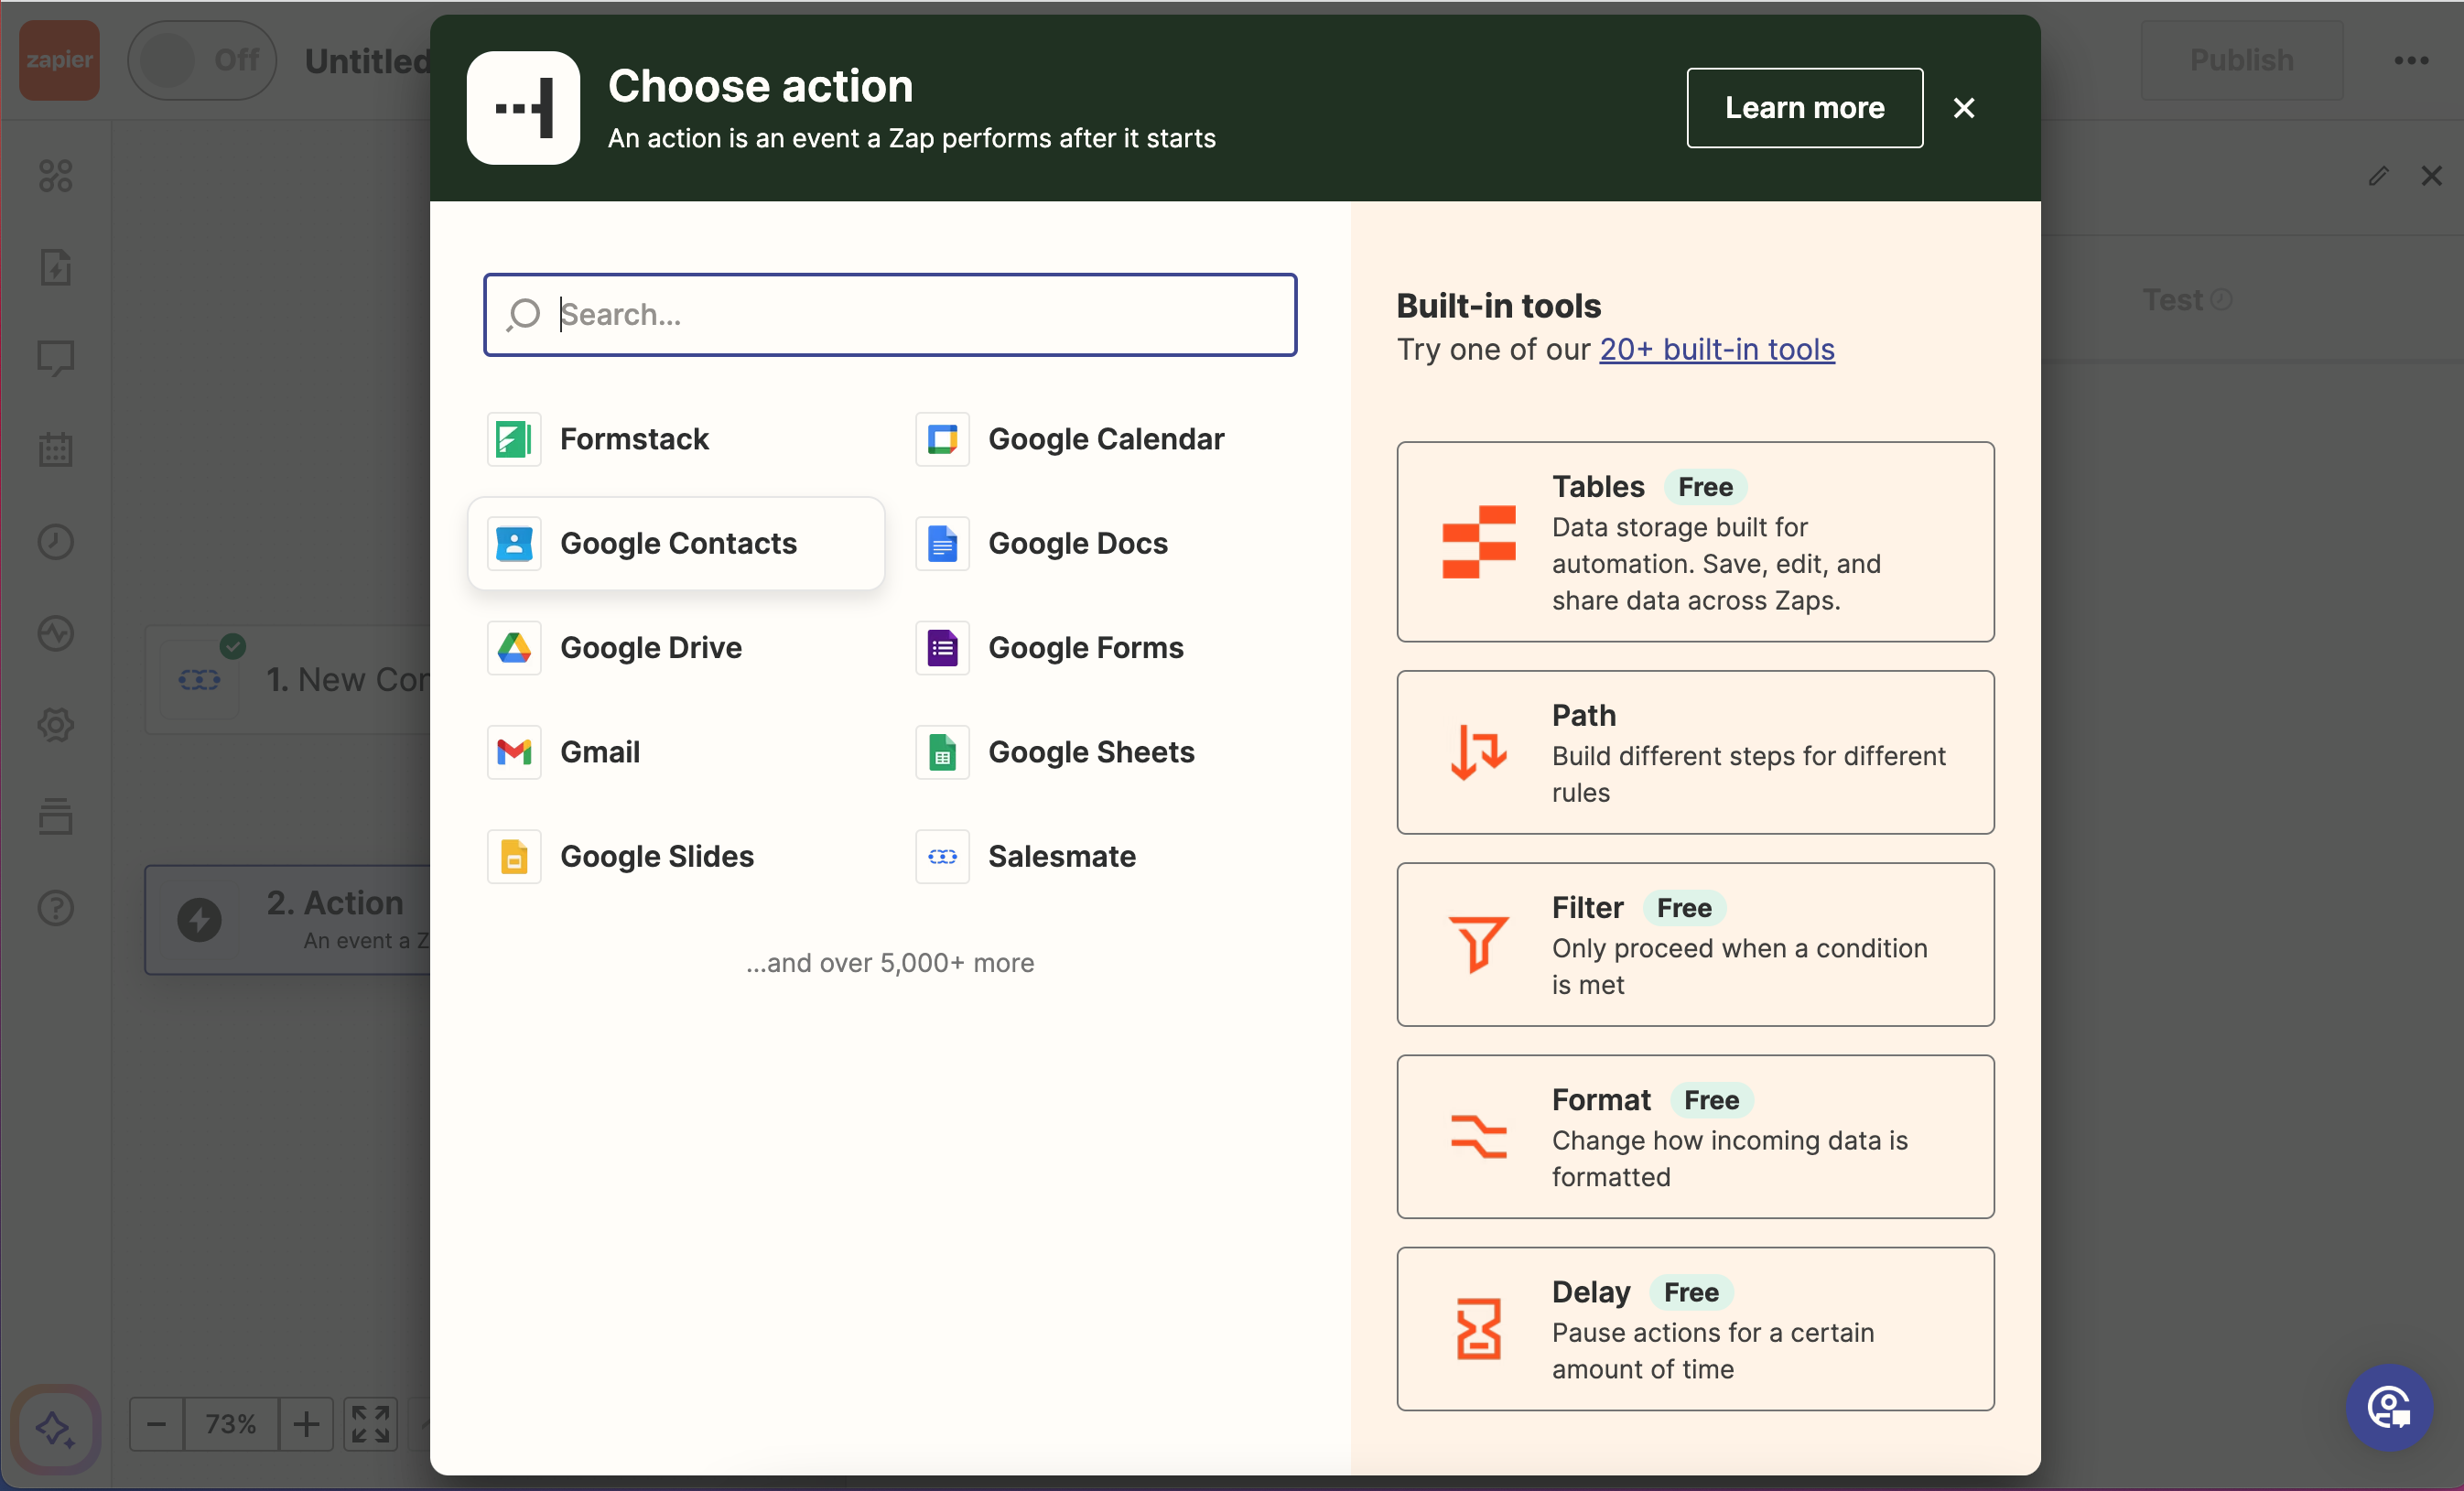Open the history clock sidebar icon

[56, 541]
